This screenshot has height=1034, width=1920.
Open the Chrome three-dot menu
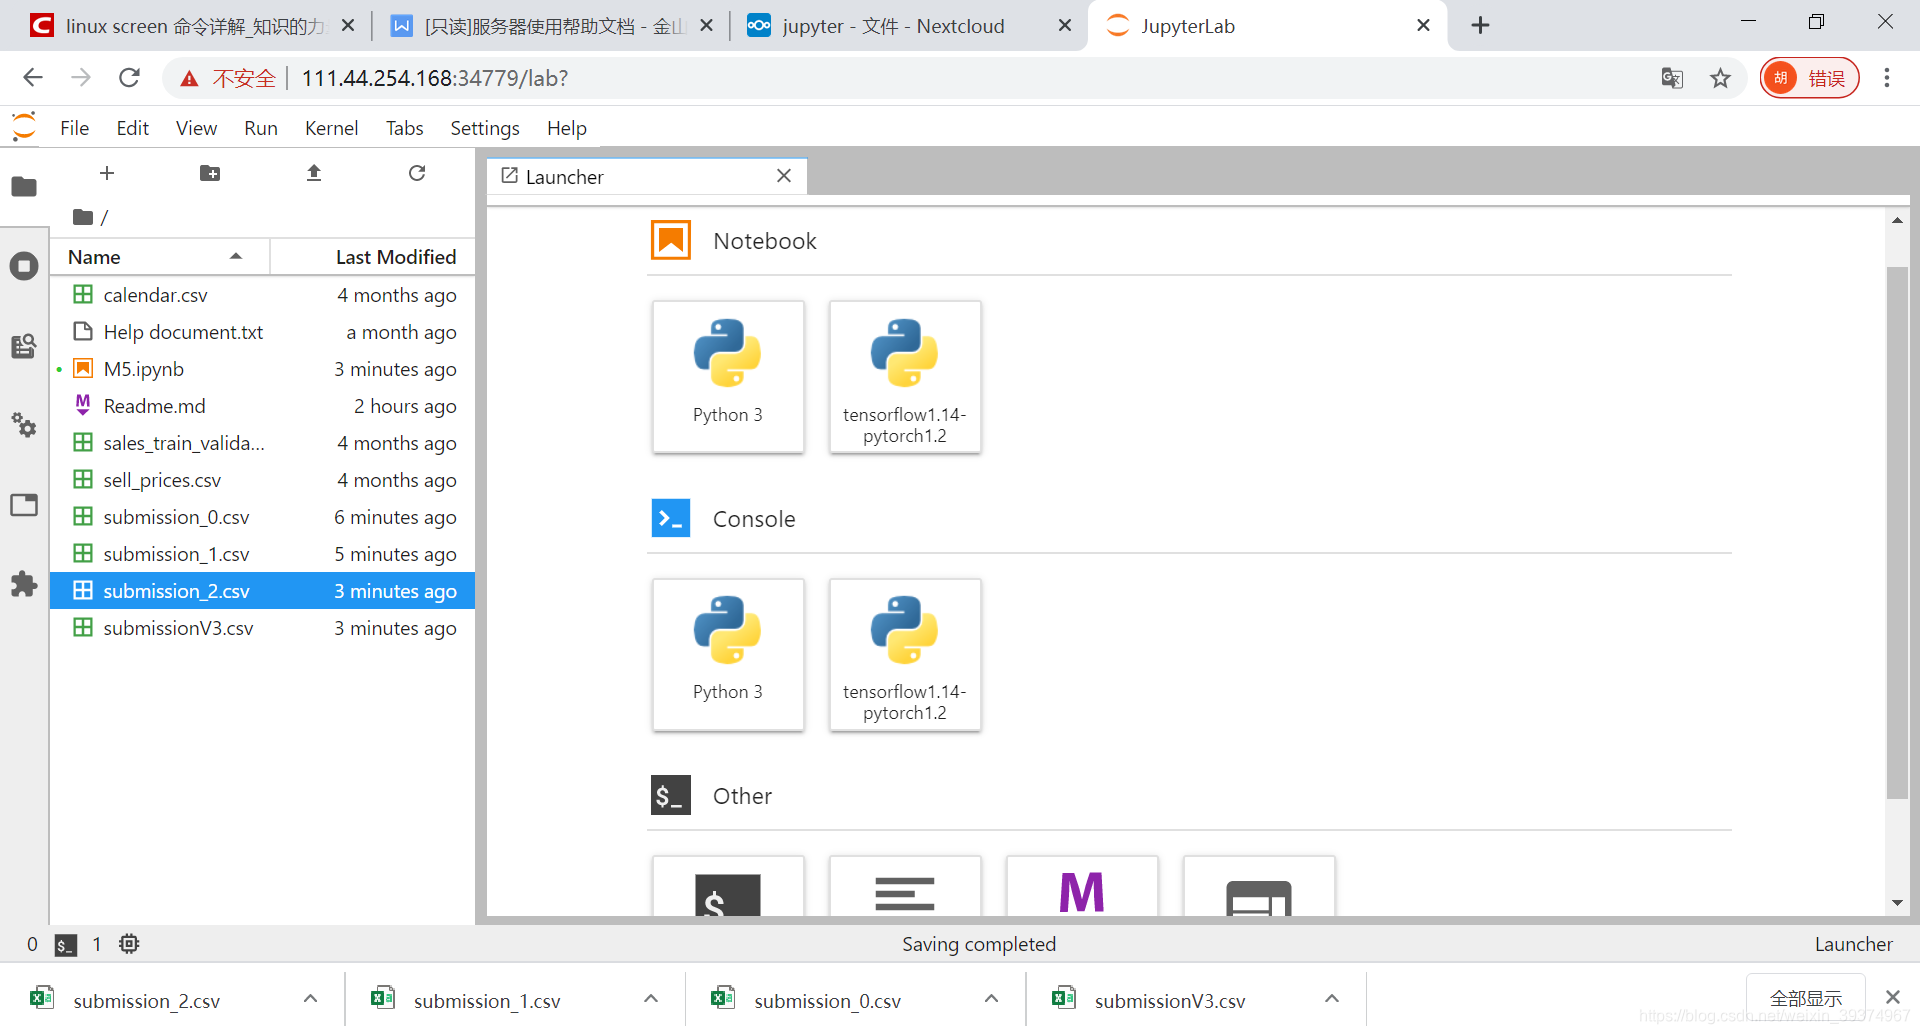(1887, 78)
